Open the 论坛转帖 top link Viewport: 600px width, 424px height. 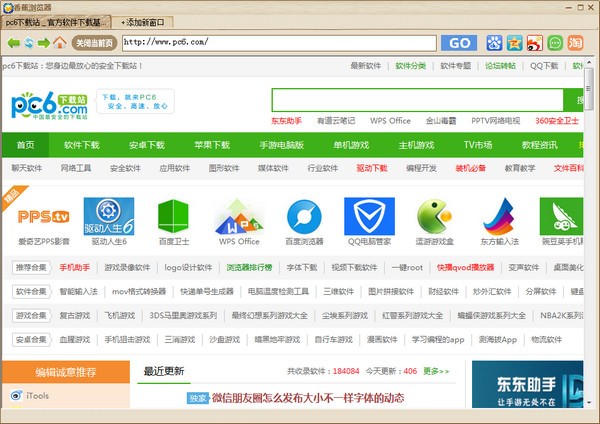click(501, 66)
